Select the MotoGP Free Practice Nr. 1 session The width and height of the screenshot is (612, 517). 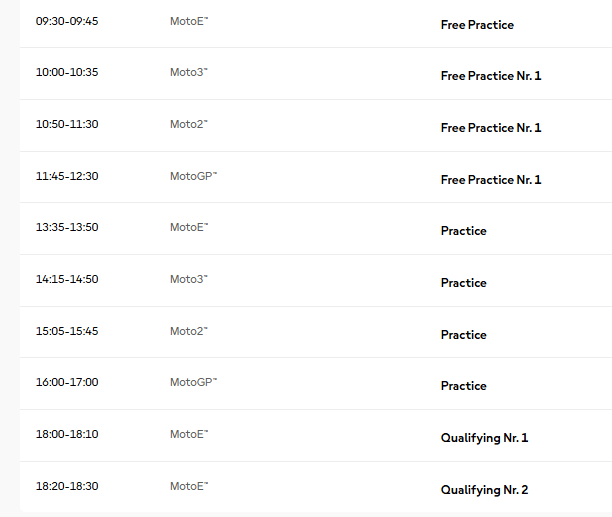(490, 180)
